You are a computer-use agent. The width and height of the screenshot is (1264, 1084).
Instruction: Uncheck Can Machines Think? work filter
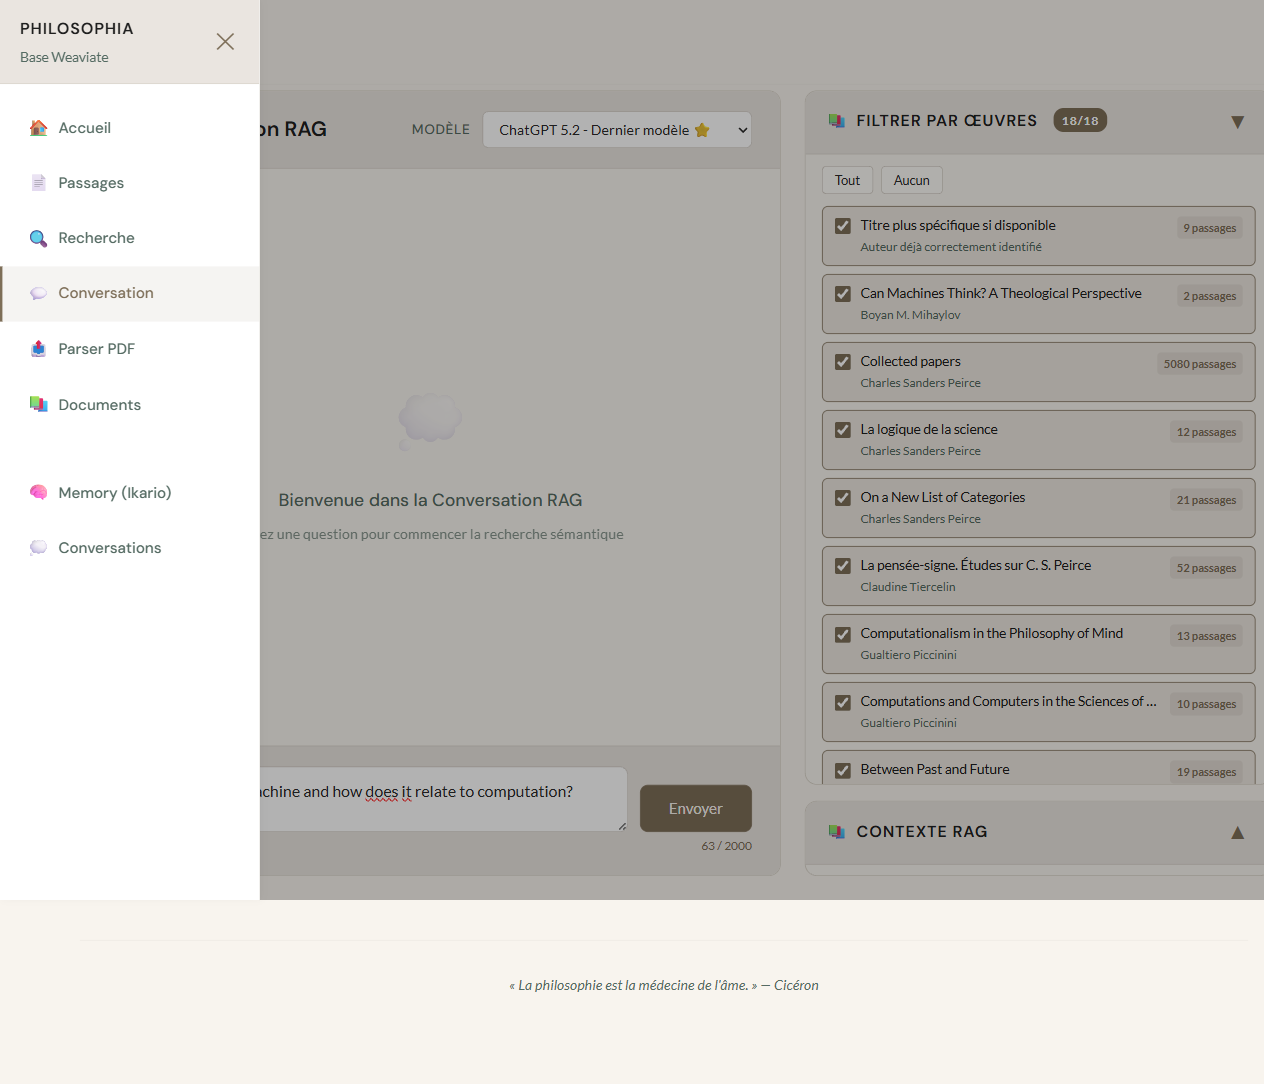point(843,294)
